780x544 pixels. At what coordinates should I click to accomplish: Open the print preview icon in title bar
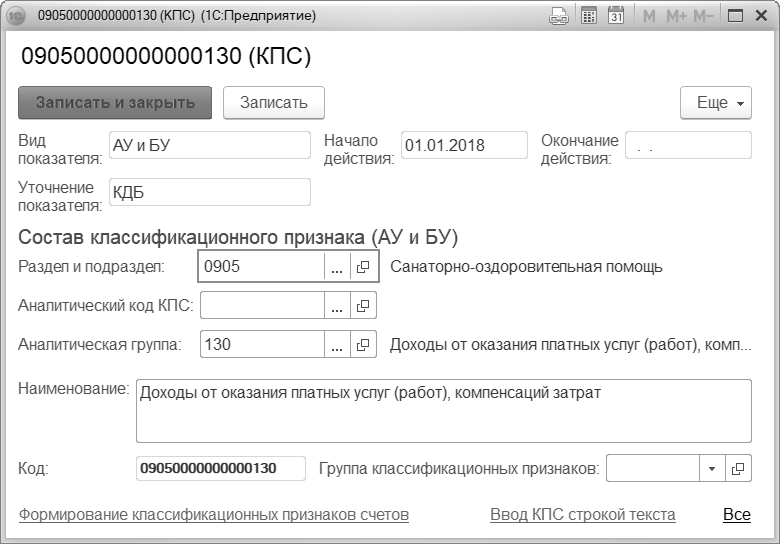(559, 16)
